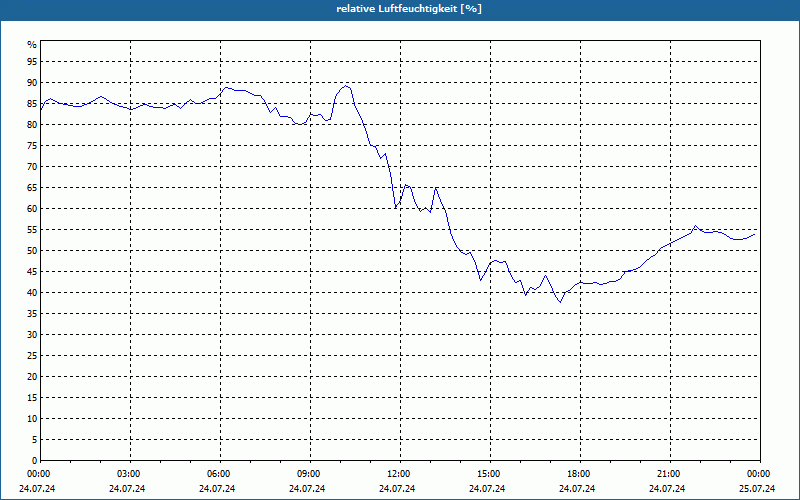Select the y-axis label '95'
The image size is (800, 500).
(x=32, y=62)
